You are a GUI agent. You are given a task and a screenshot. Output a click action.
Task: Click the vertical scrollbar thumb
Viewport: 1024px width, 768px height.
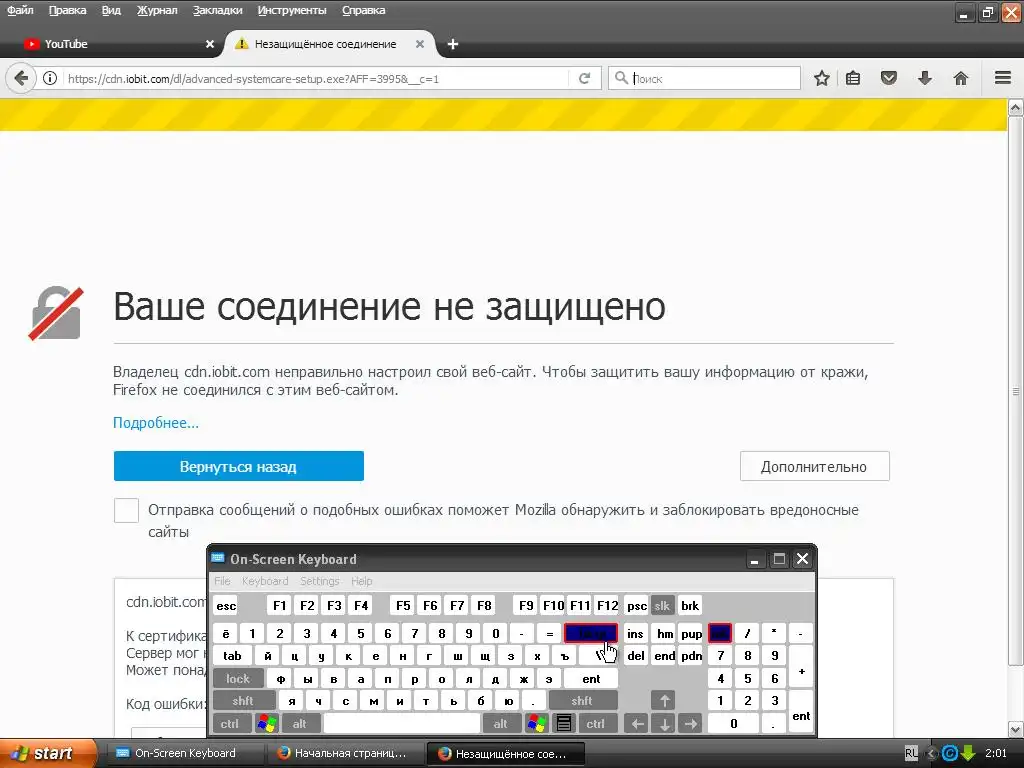tap(1016, 392)
